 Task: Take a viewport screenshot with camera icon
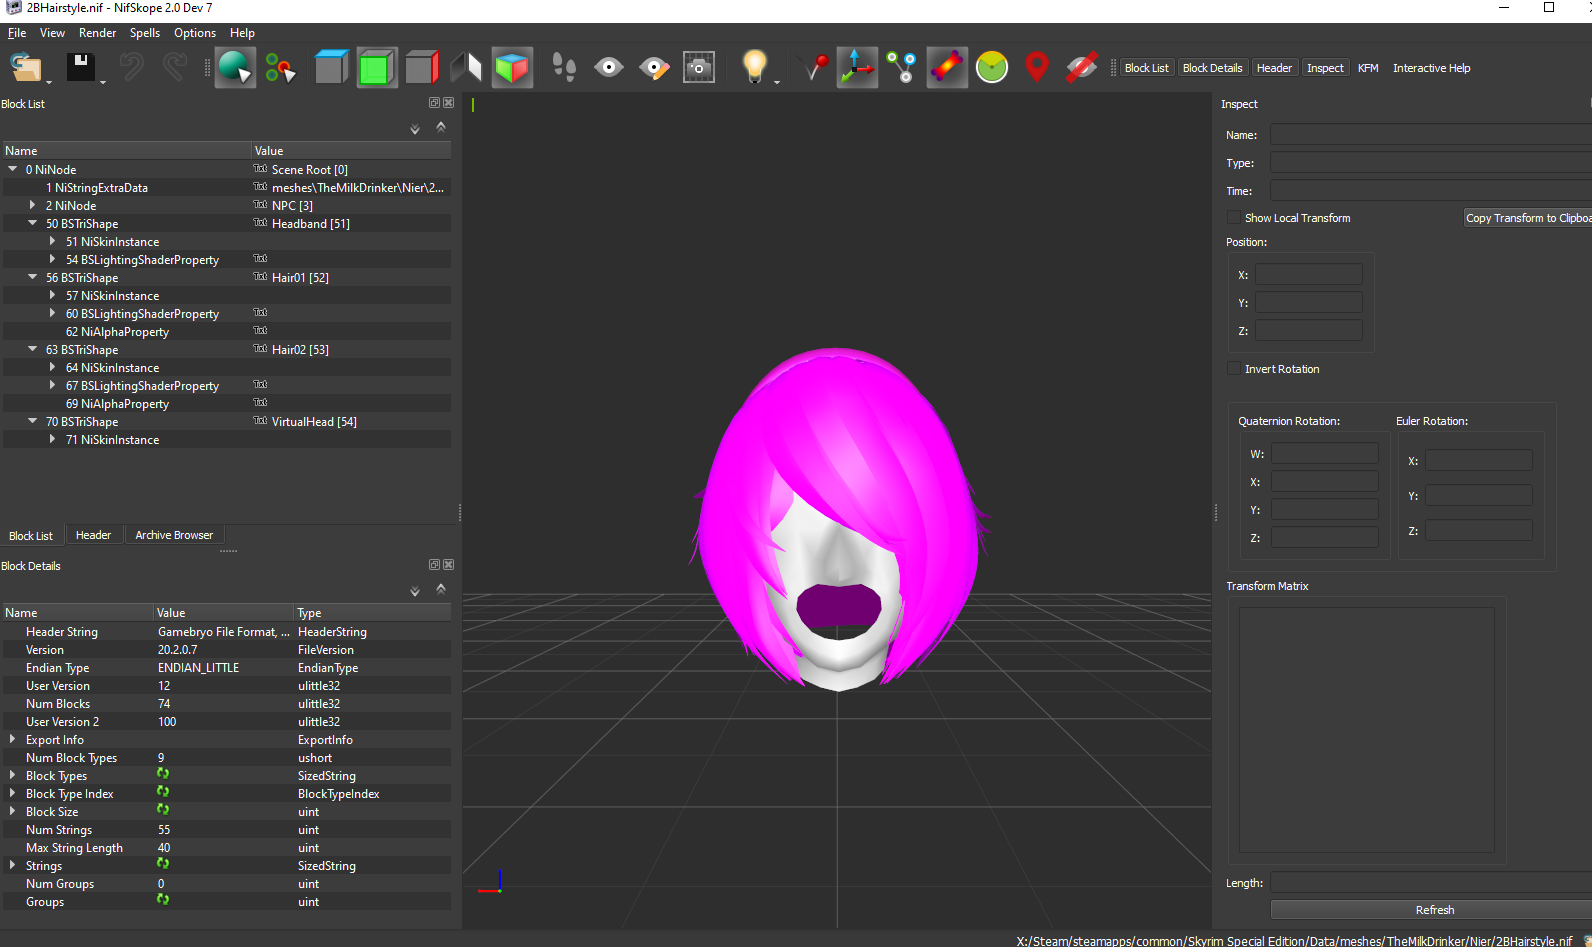[699, 67]
